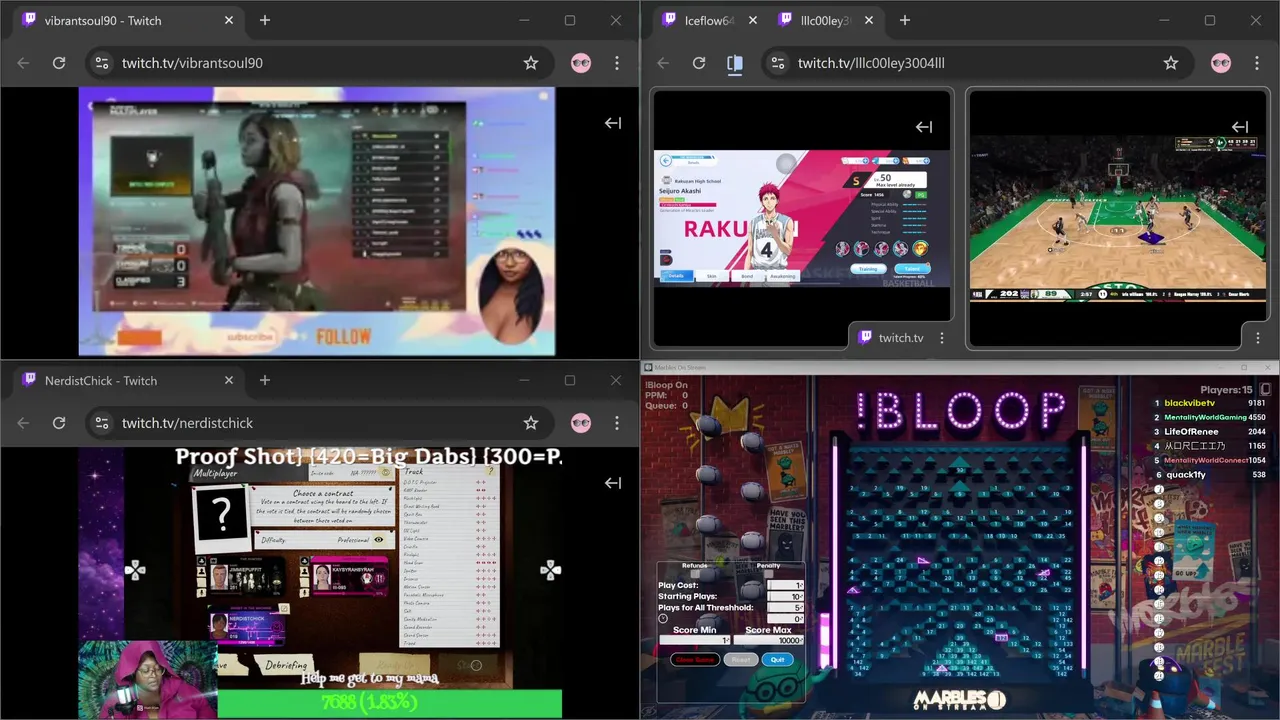Viewport: 1280px width, 720px height.
Task: Click the question mark icon on the Truck list
Action: [491, 471]
